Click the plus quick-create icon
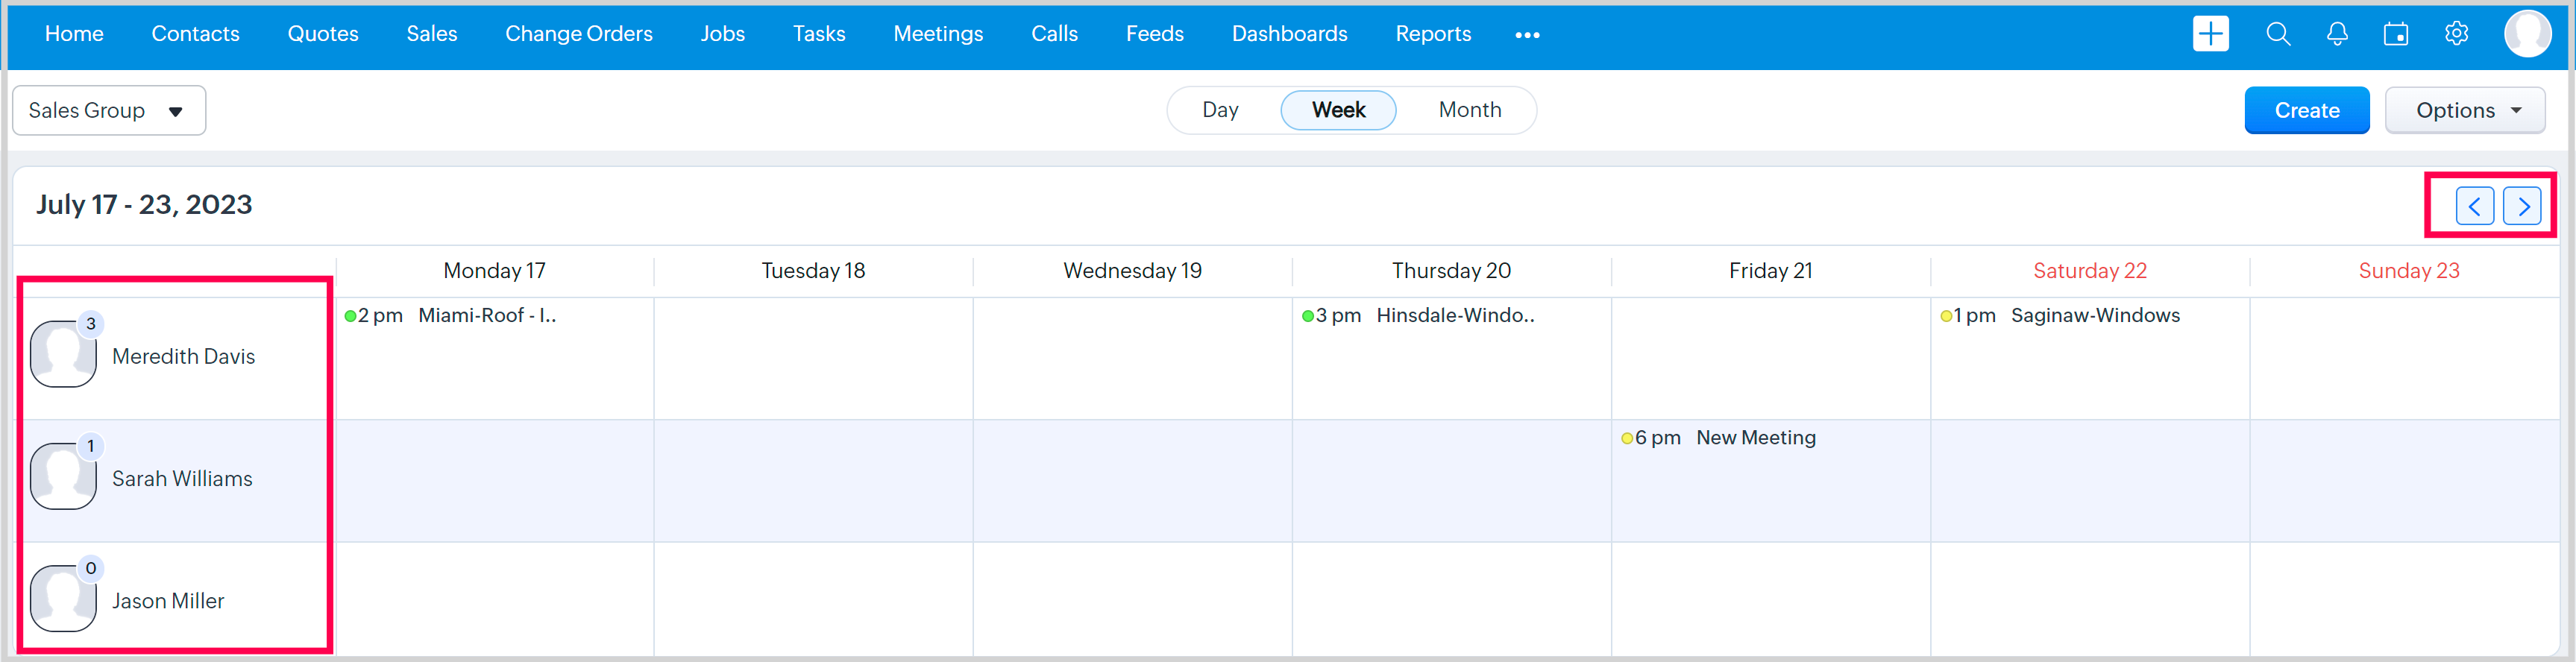The height and width of the screenshot is (662, 2576). 2210,34
